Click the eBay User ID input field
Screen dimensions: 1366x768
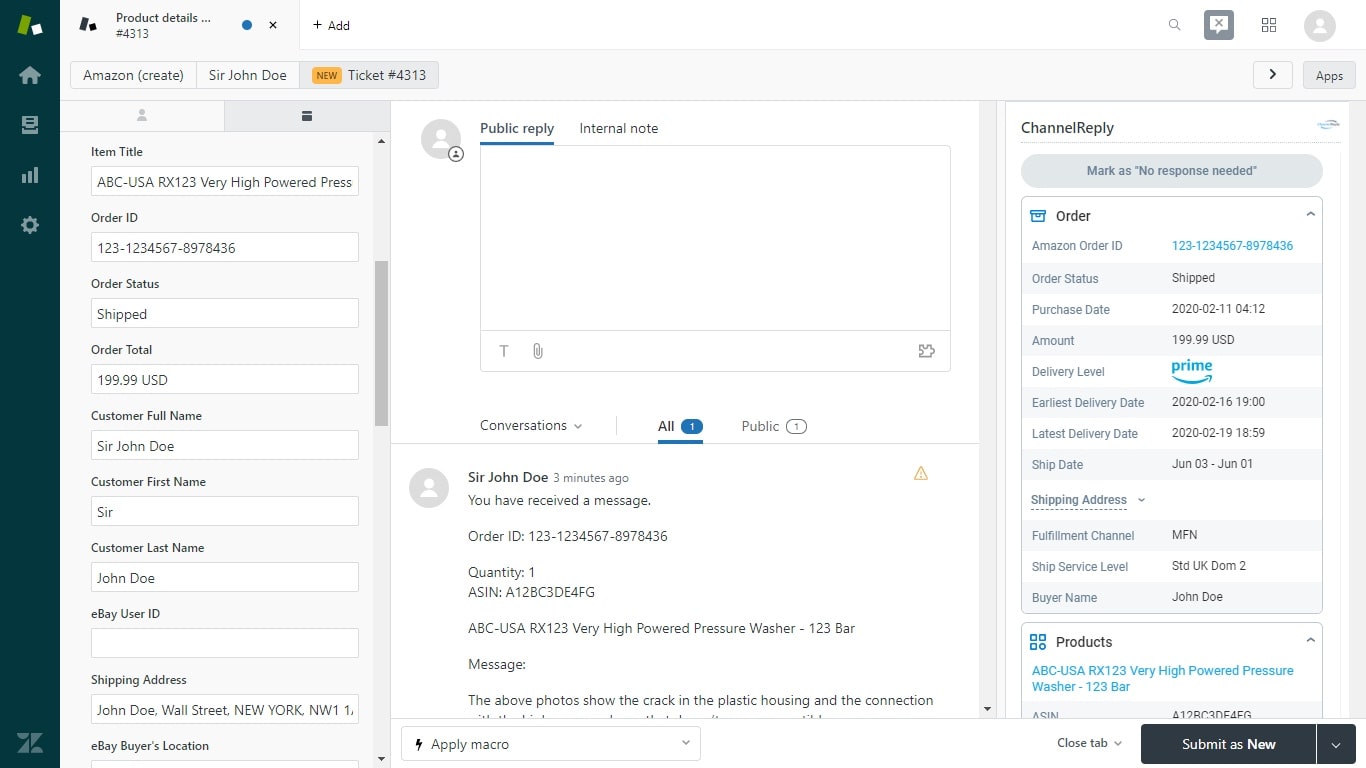(224, 643)
